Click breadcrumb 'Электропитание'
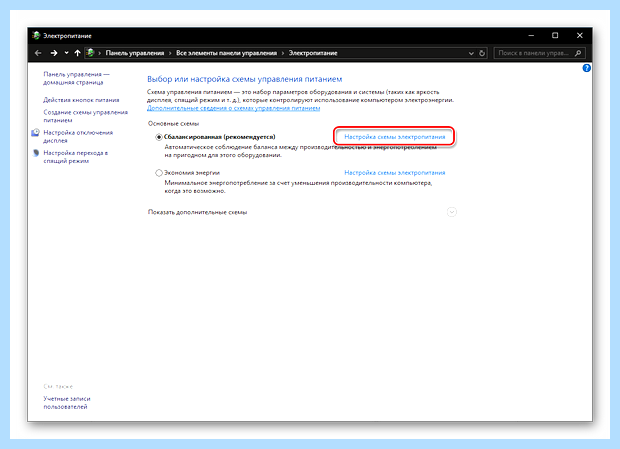620x449 pixels. click(x=313, y=53)
